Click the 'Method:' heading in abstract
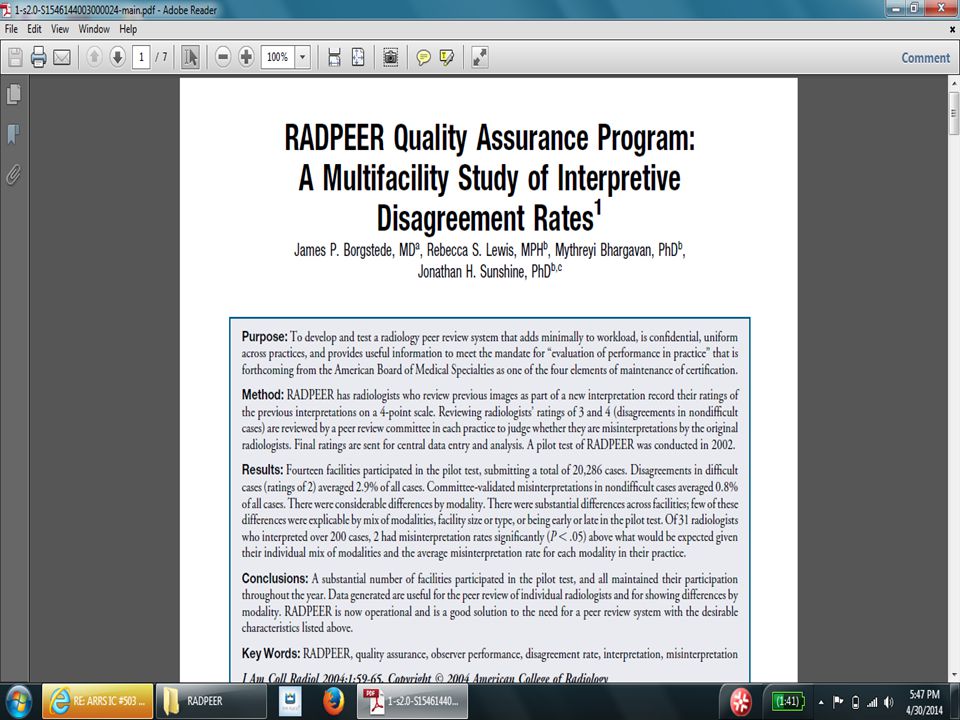 [x=262, y=395]
